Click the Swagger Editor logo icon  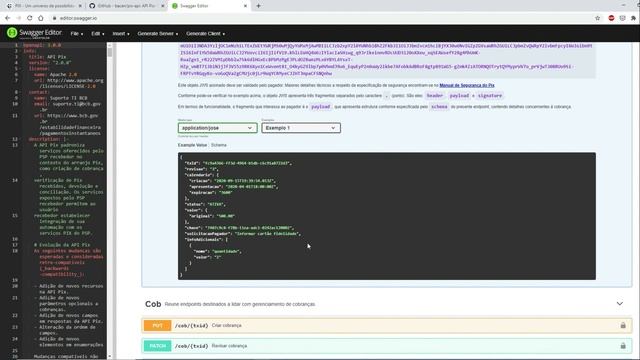click(12, 33)
